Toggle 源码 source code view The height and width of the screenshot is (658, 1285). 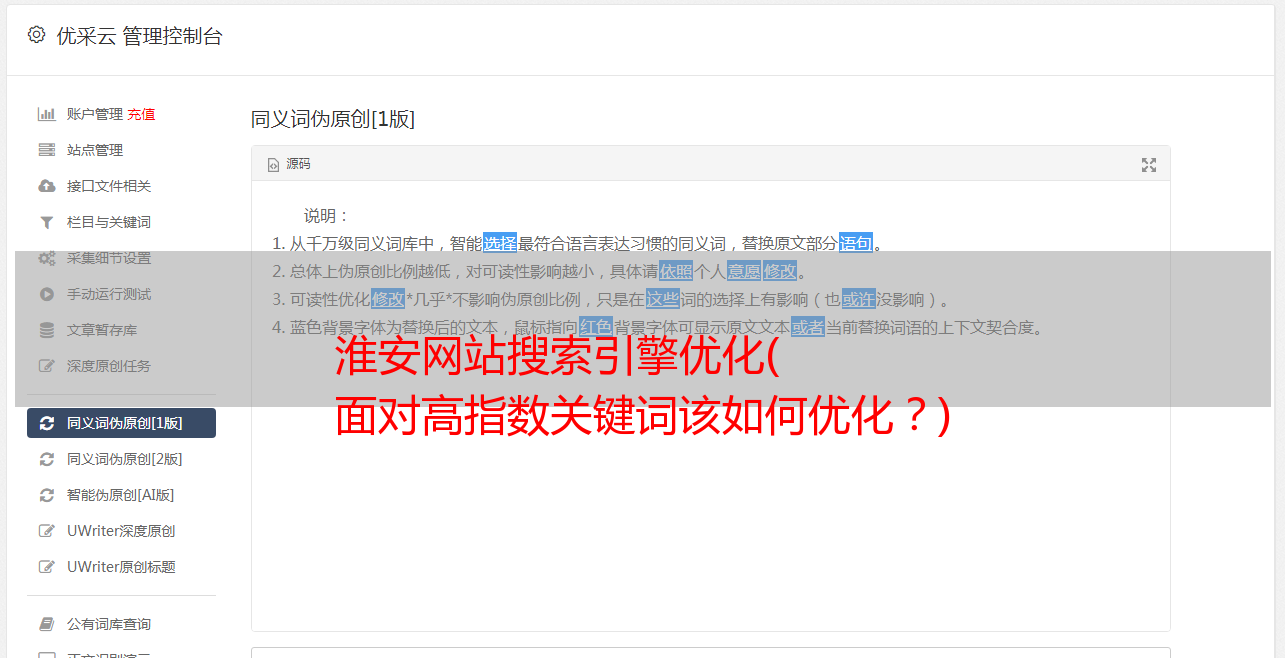289,164
